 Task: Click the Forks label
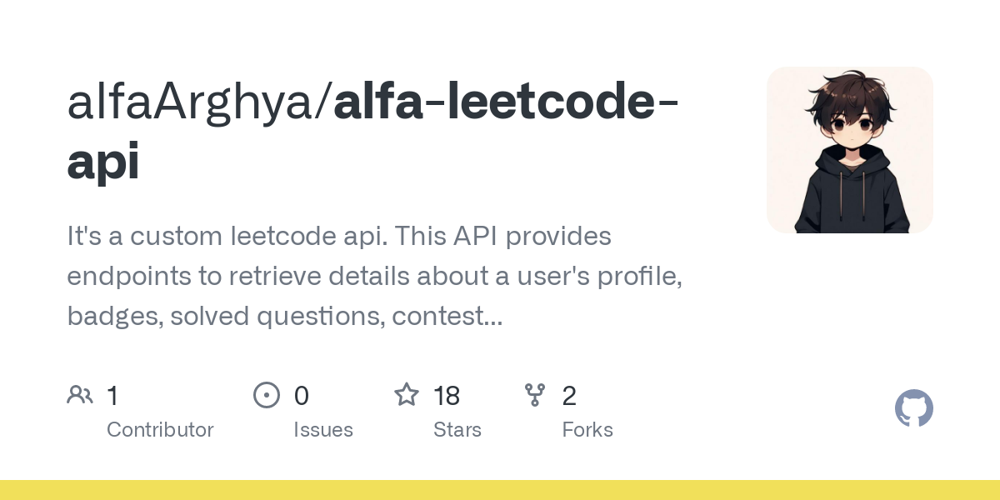point(587,430)
